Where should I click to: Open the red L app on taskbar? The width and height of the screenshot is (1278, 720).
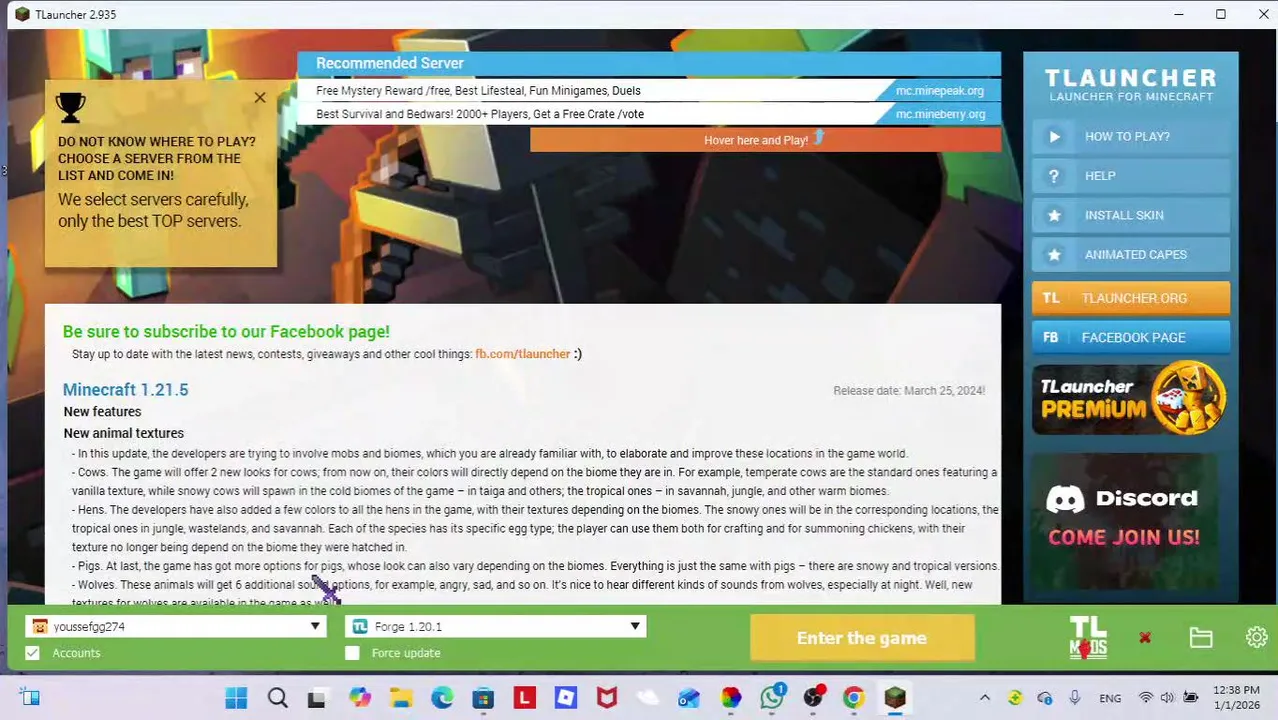524,698
